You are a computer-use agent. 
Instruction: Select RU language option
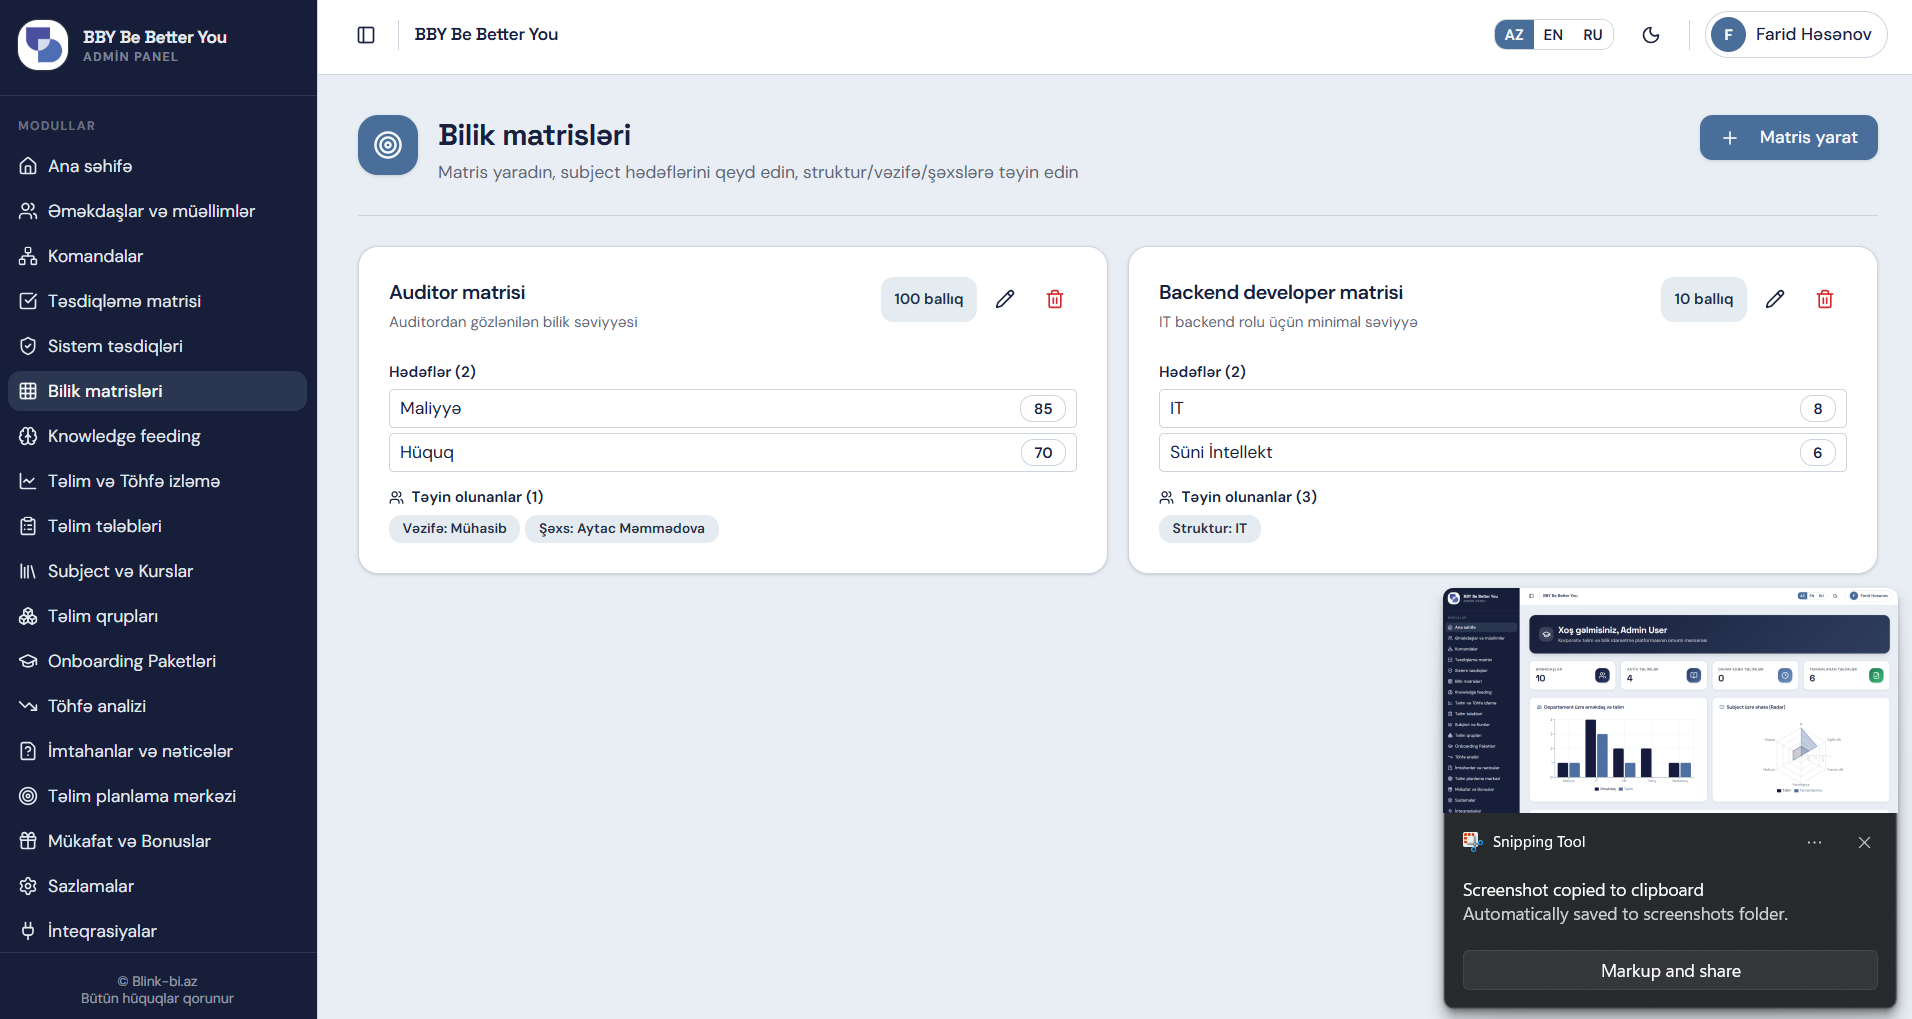[x=1593, y=35]
